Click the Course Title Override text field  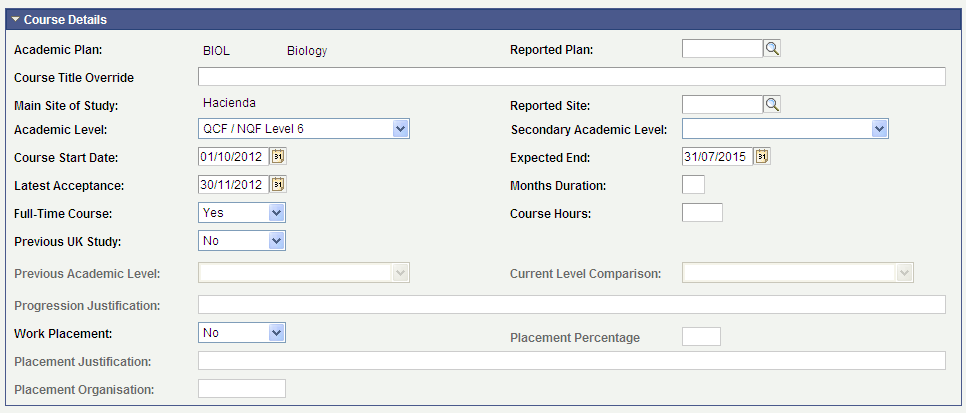pyautogui.click(x=571, y=77)
